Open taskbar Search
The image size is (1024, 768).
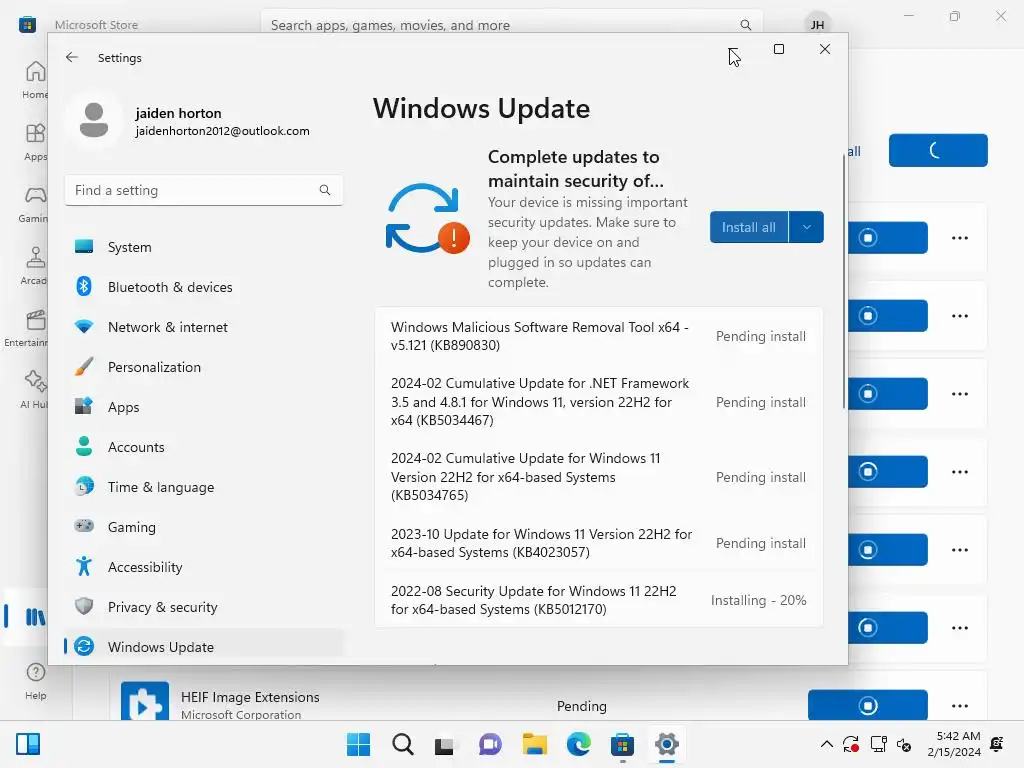pos(402,744)
